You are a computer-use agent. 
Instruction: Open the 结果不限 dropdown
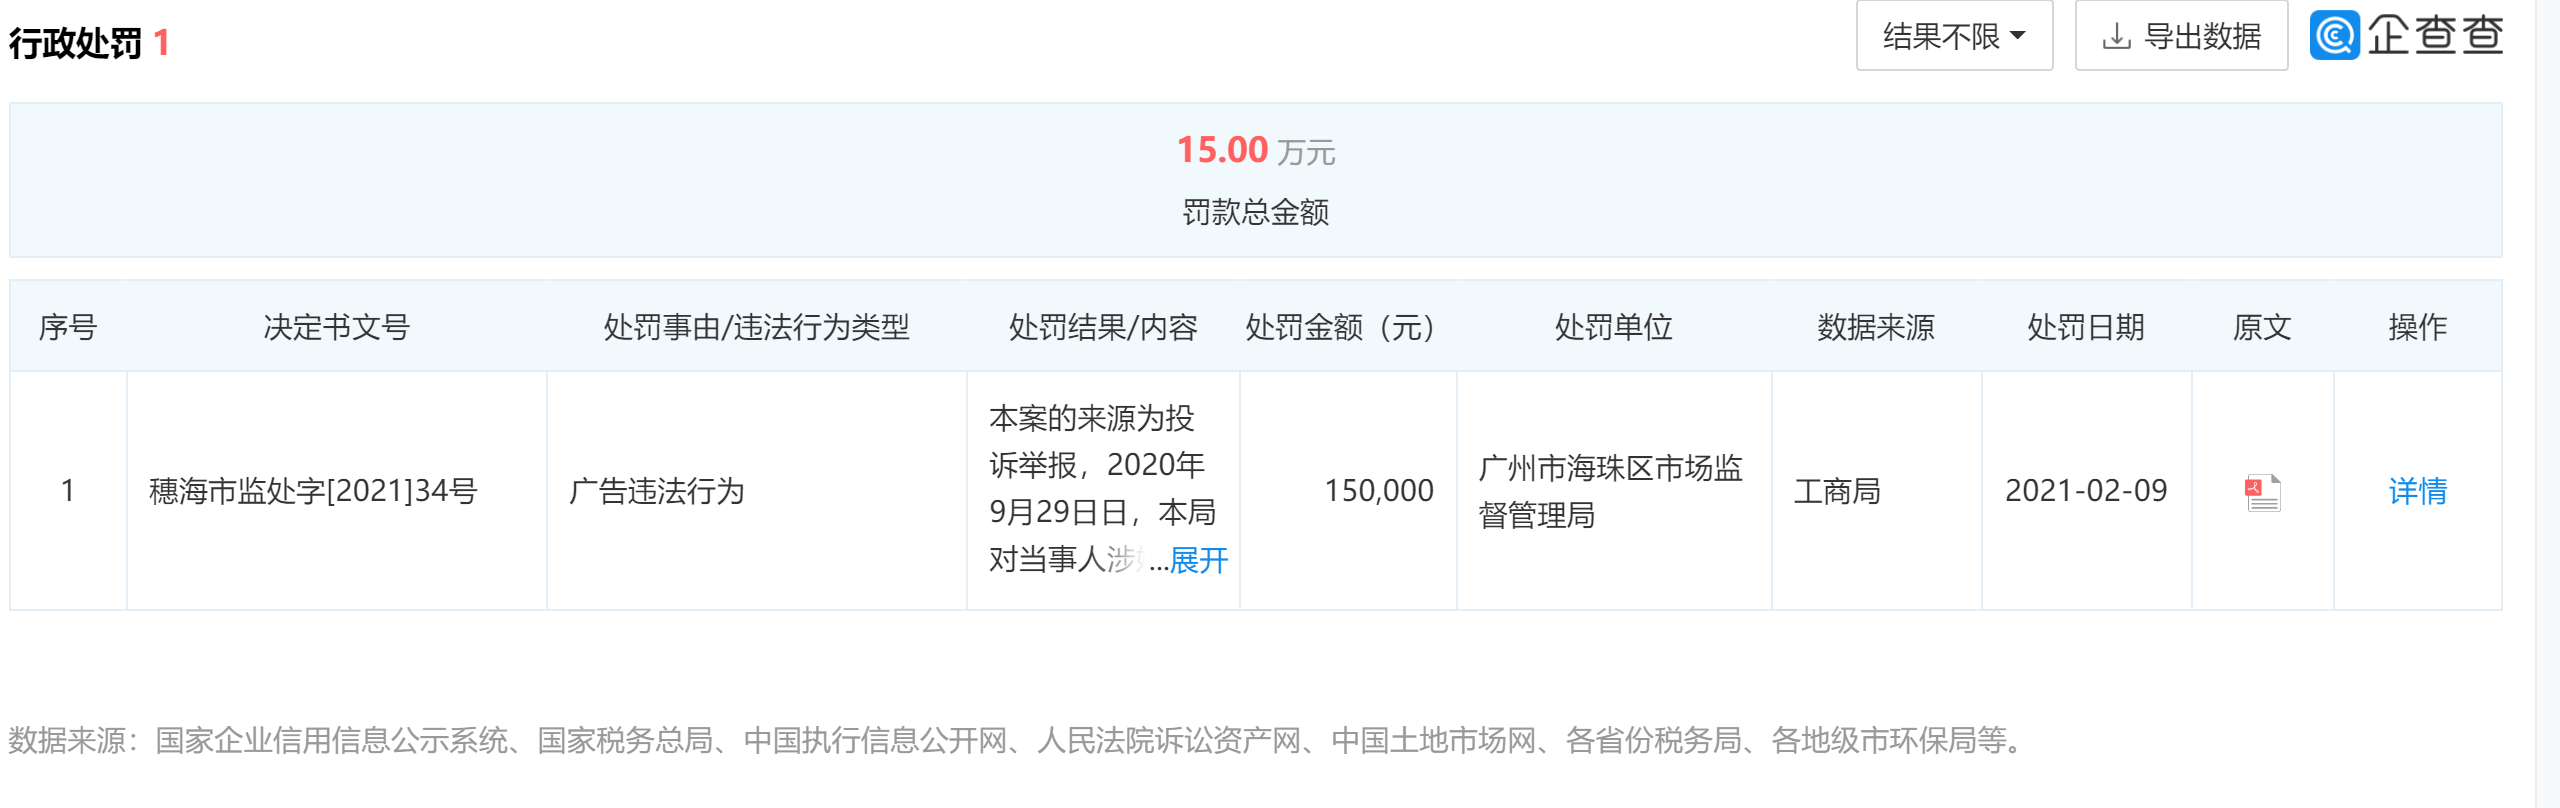point(1954,36)
